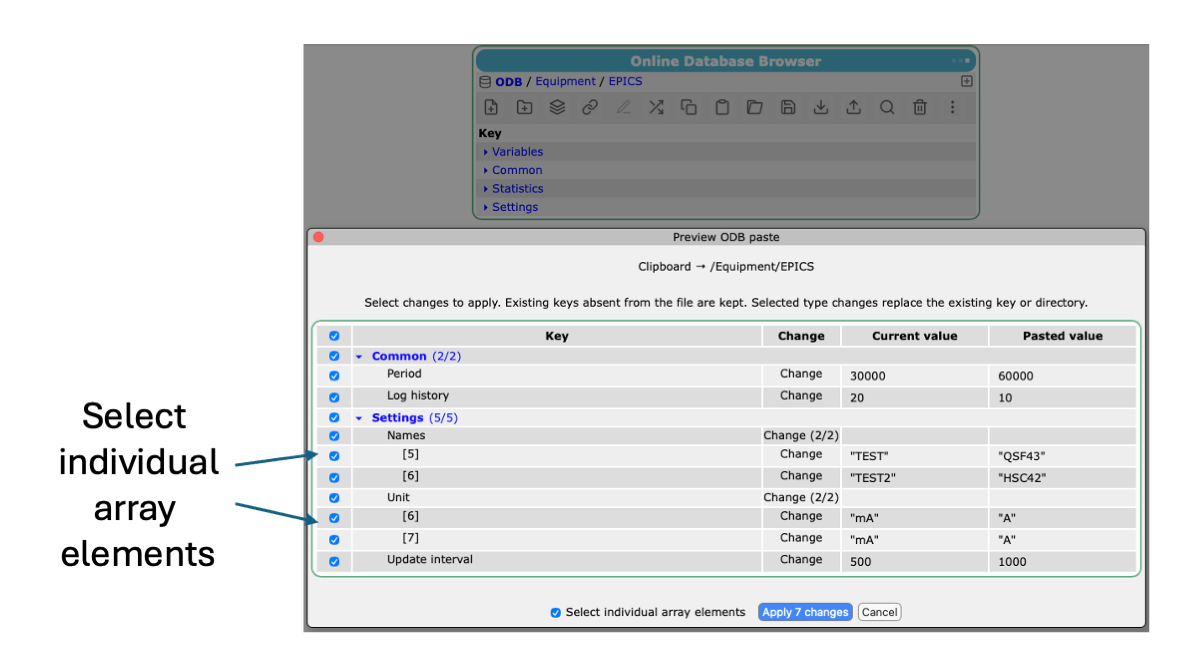Uncheck the checkbox for the "TEST2" to "HSC42" row

tap(334, 478)
